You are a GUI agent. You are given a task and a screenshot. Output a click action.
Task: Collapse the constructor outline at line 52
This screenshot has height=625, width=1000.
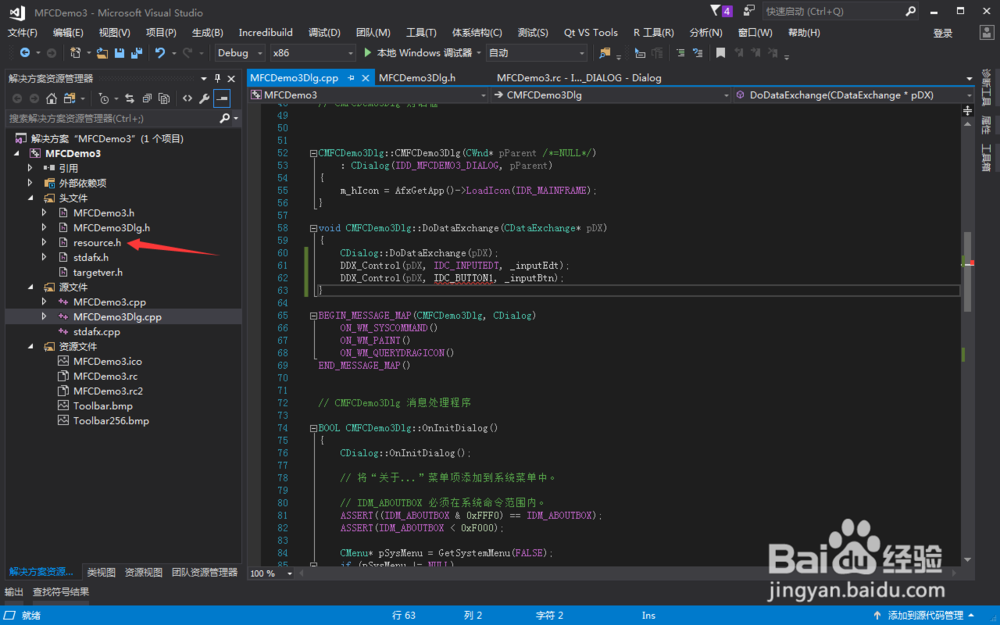pos(313,153)
